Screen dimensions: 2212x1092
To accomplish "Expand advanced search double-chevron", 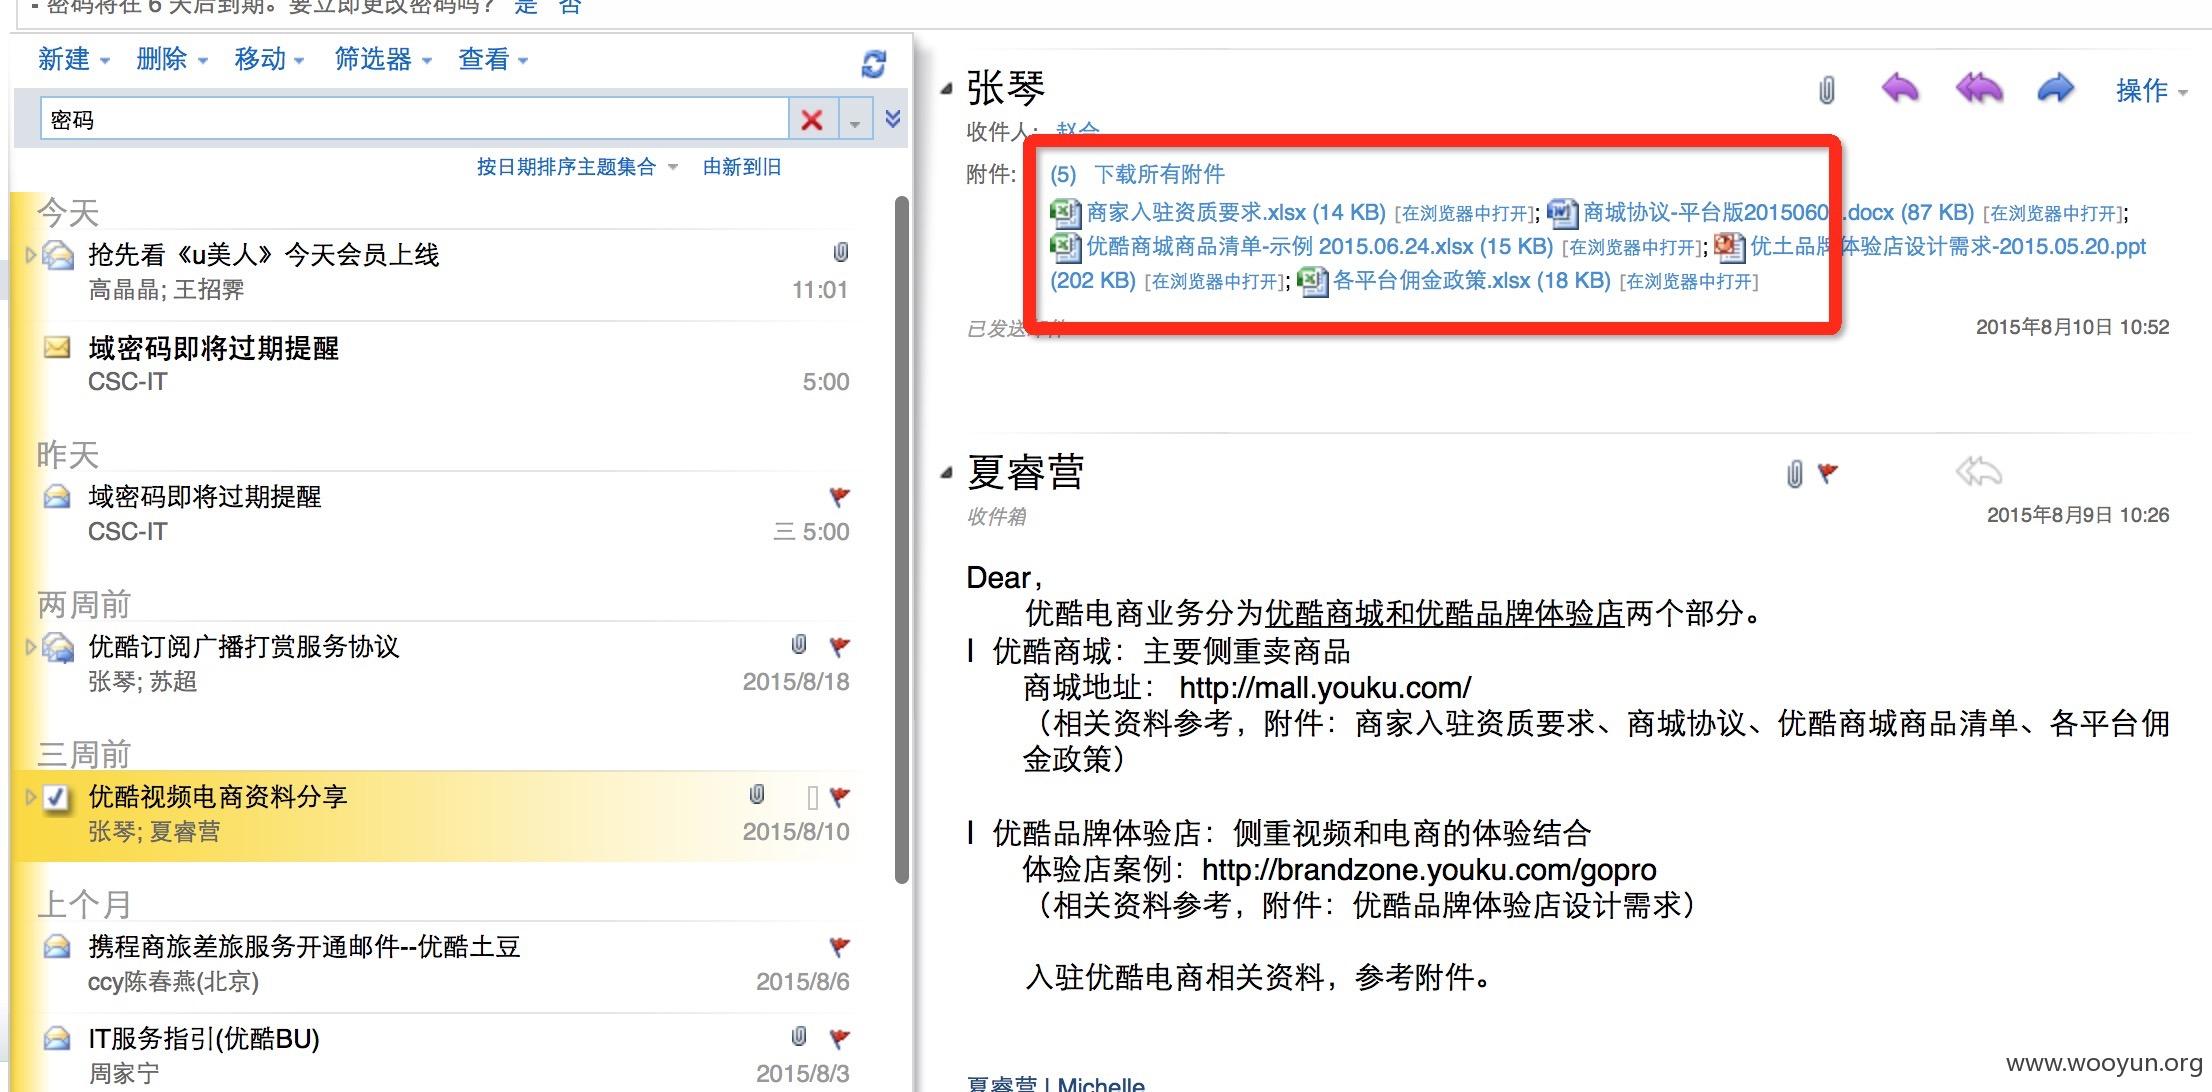I will (x=893, y=119).
